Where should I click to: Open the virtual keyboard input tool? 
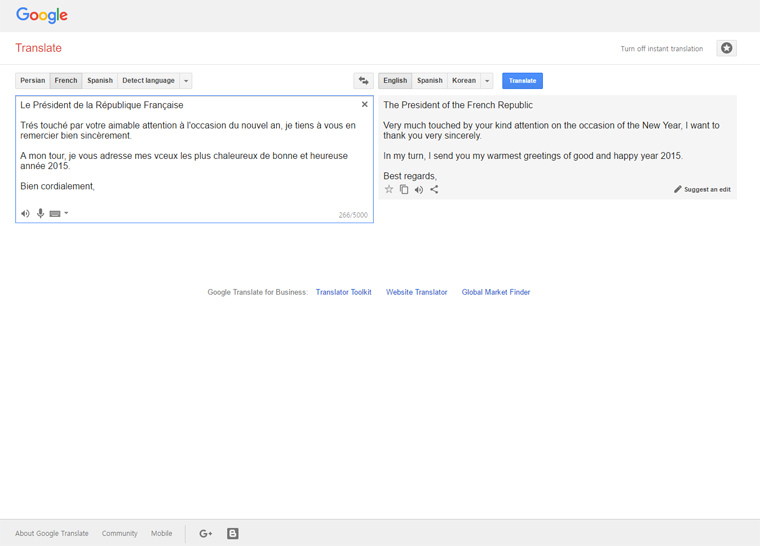pyautogui.click(x=55, y=213)
